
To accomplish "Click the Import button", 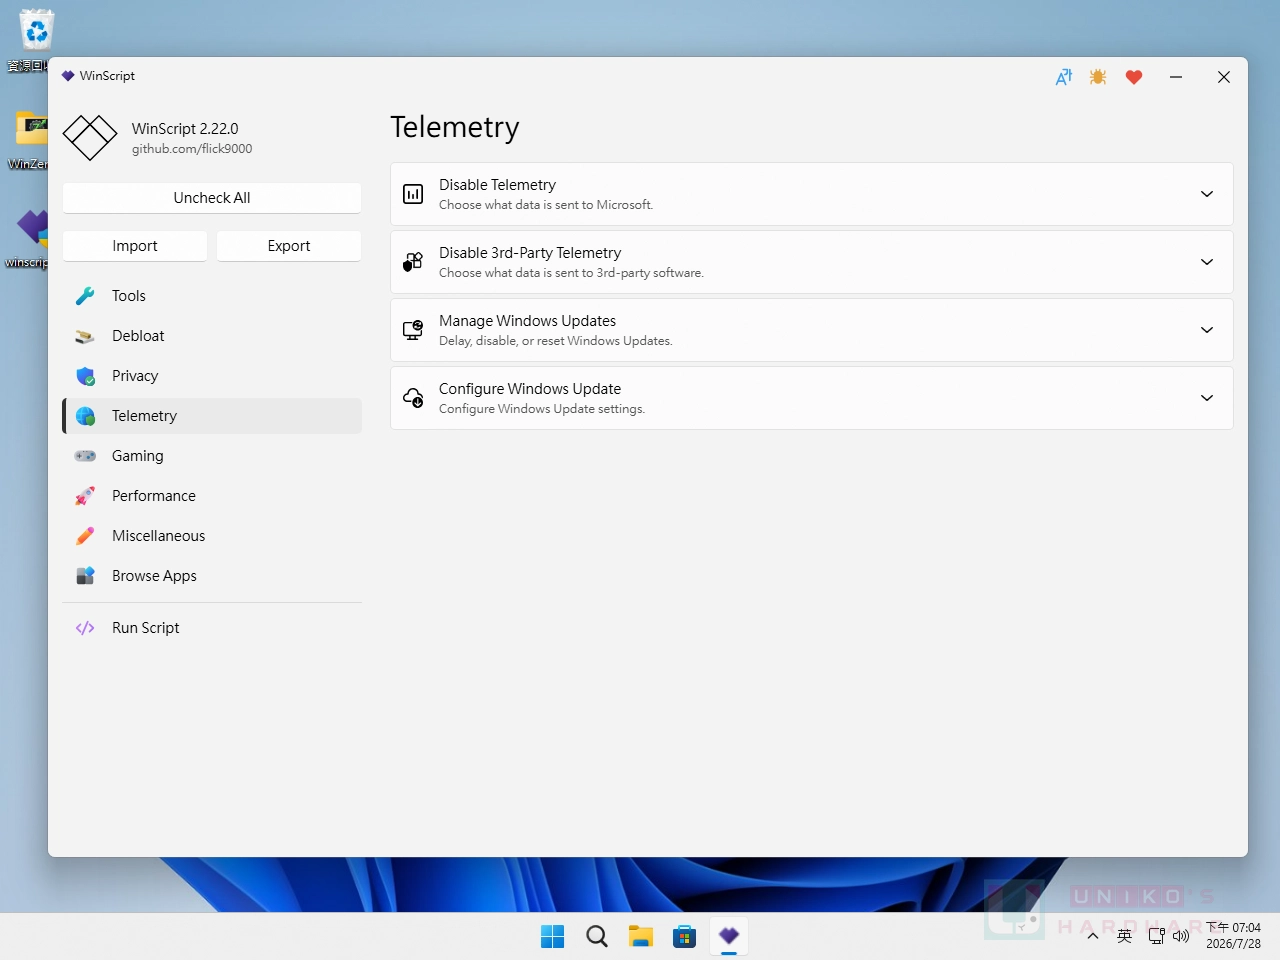I will tap(135, 246).
